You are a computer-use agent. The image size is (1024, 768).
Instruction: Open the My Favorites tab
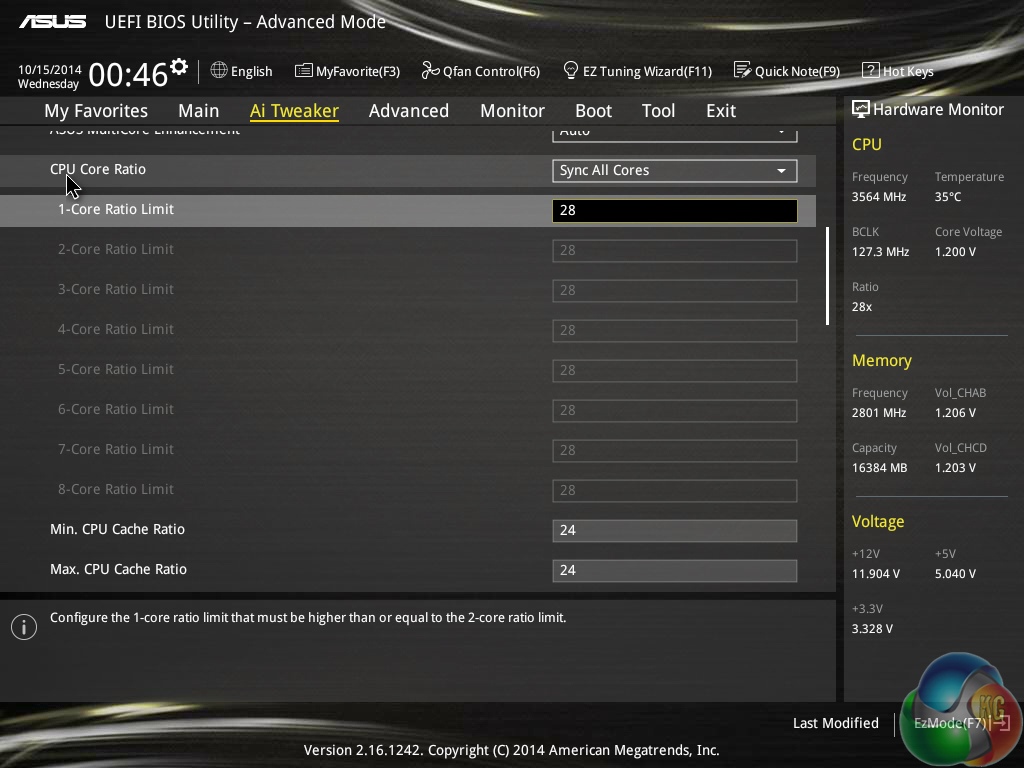pos(96,111)
